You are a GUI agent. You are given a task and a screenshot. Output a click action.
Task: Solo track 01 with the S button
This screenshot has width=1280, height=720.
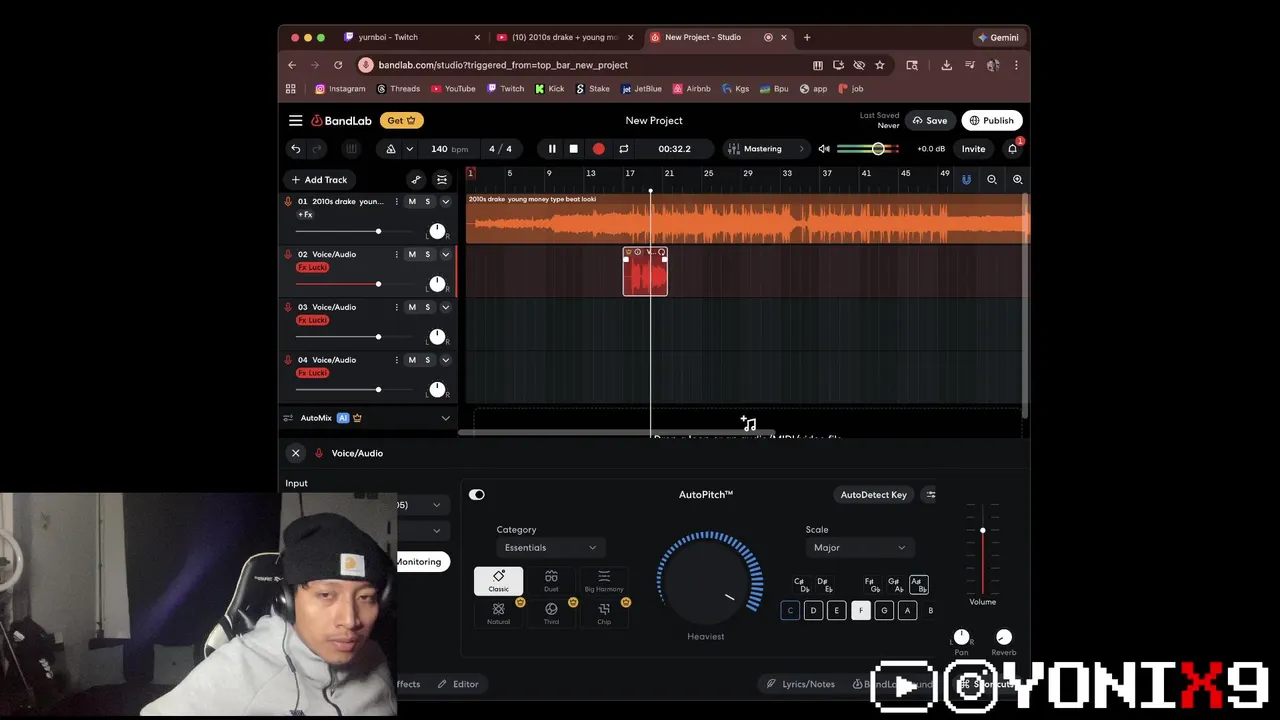tap(427, 201)
